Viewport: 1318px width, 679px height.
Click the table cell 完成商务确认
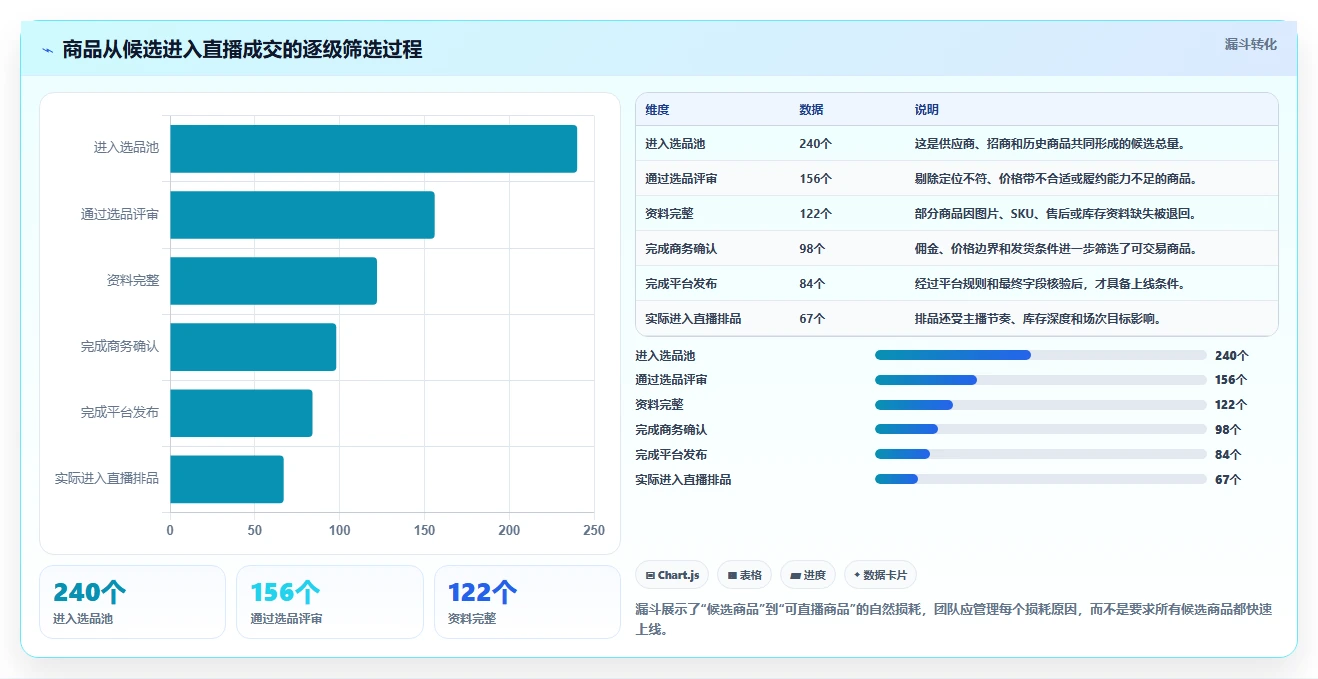tap(681, 249)
